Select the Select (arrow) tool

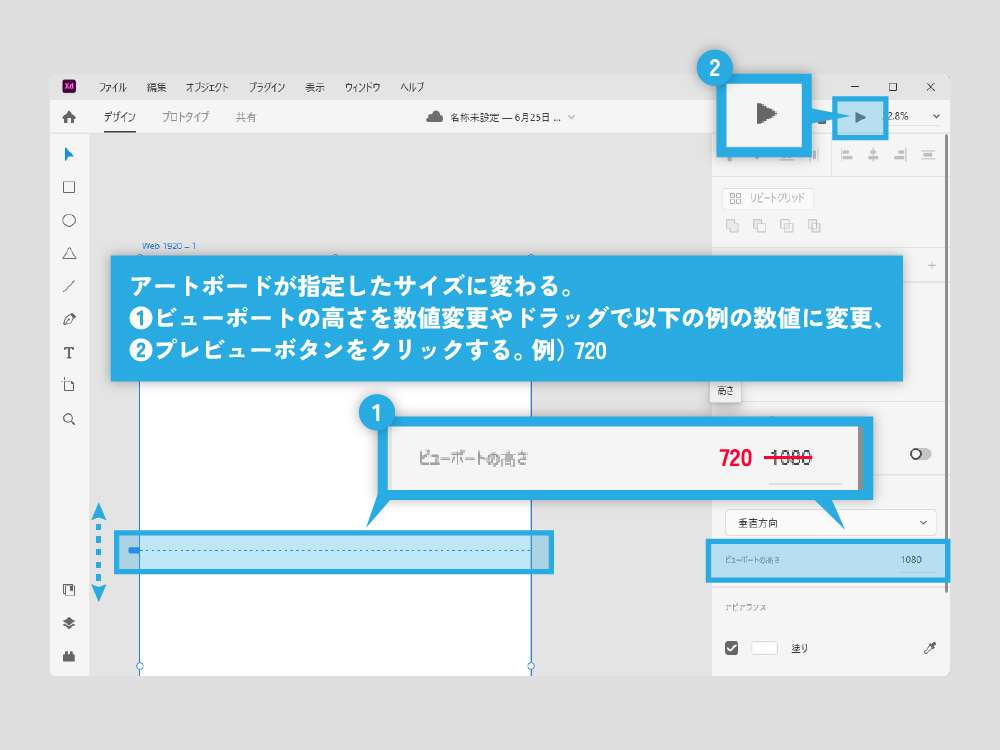click(x=69, y=154)
